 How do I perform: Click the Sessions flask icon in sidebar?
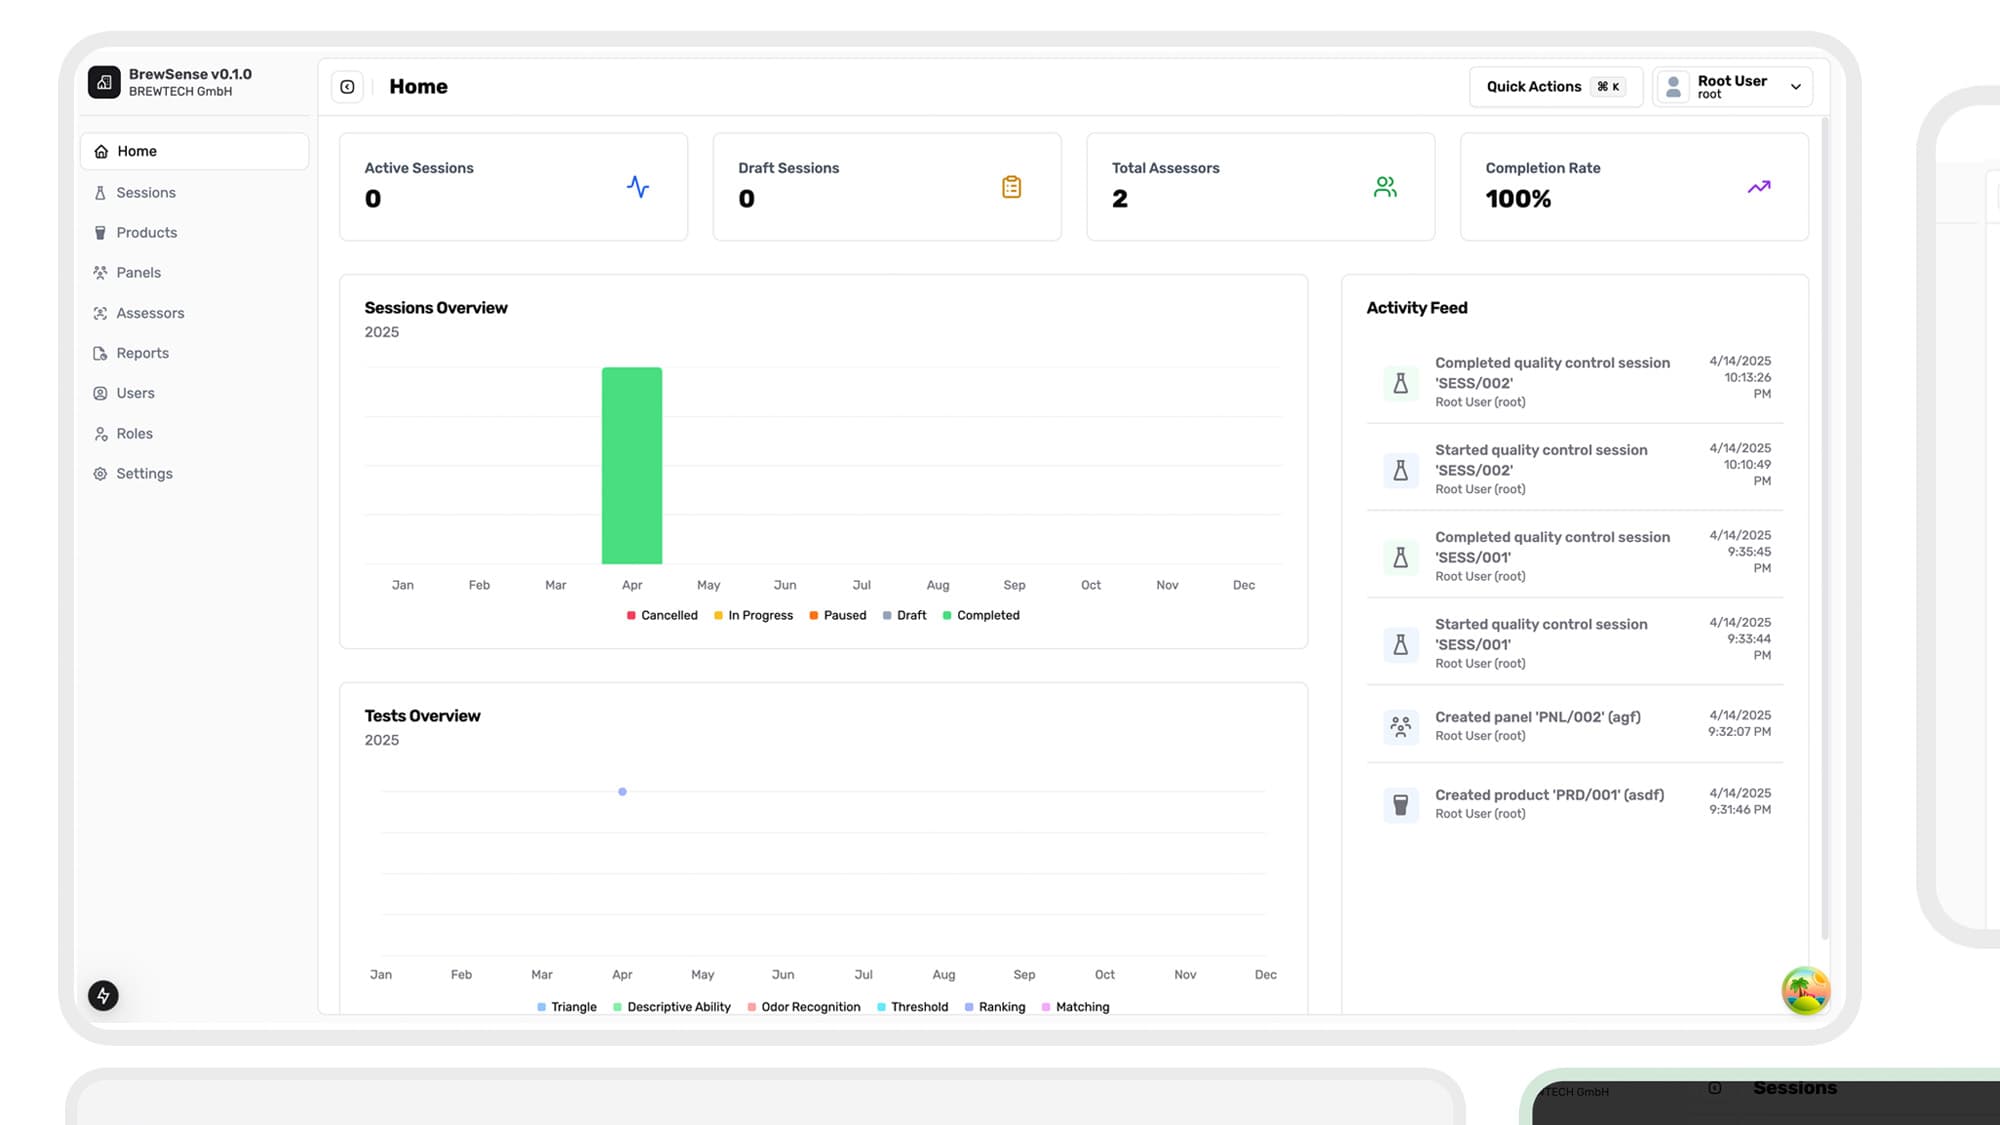100,192
